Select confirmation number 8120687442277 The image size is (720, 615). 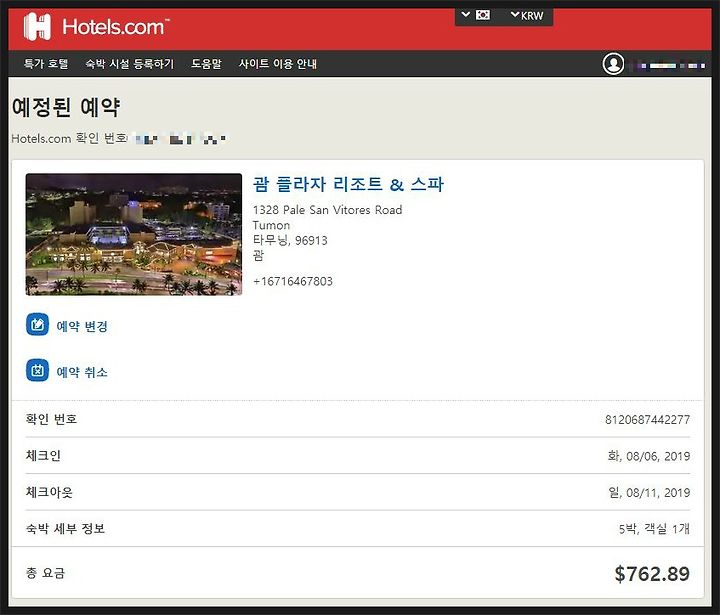[647, 419]
